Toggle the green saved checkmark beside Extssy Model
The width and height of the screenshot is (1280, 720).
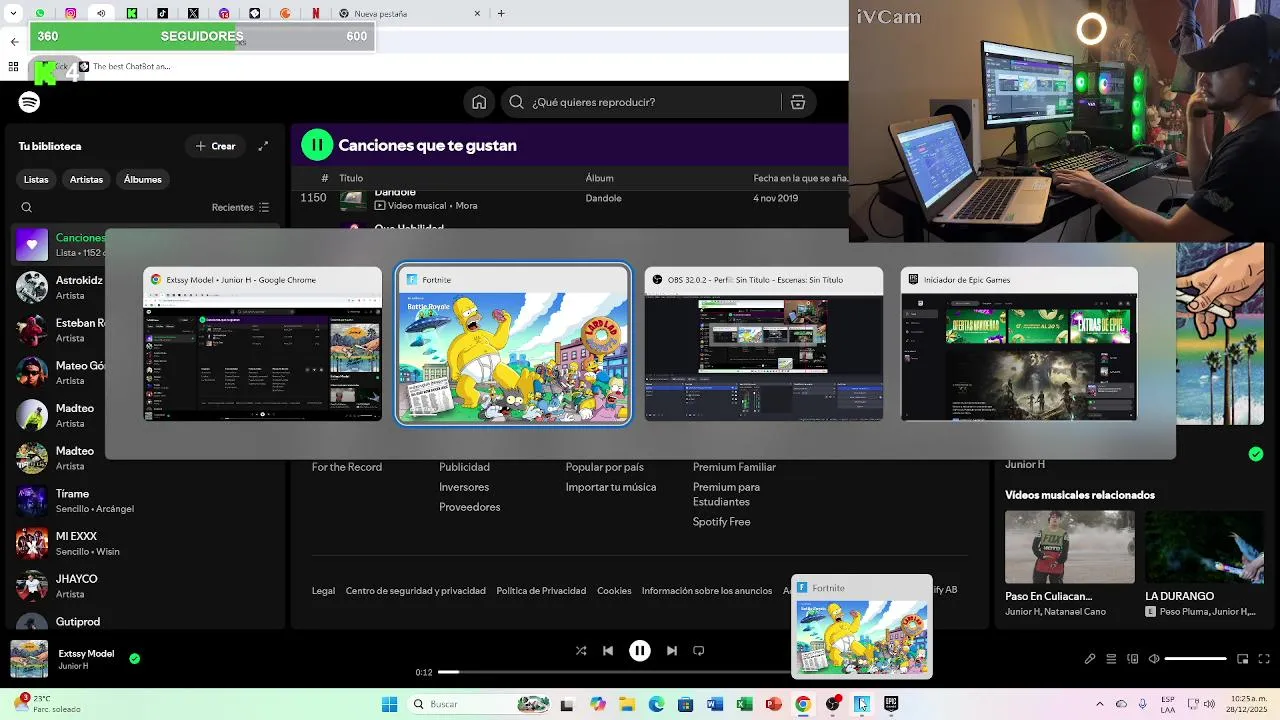pos(135,659)
